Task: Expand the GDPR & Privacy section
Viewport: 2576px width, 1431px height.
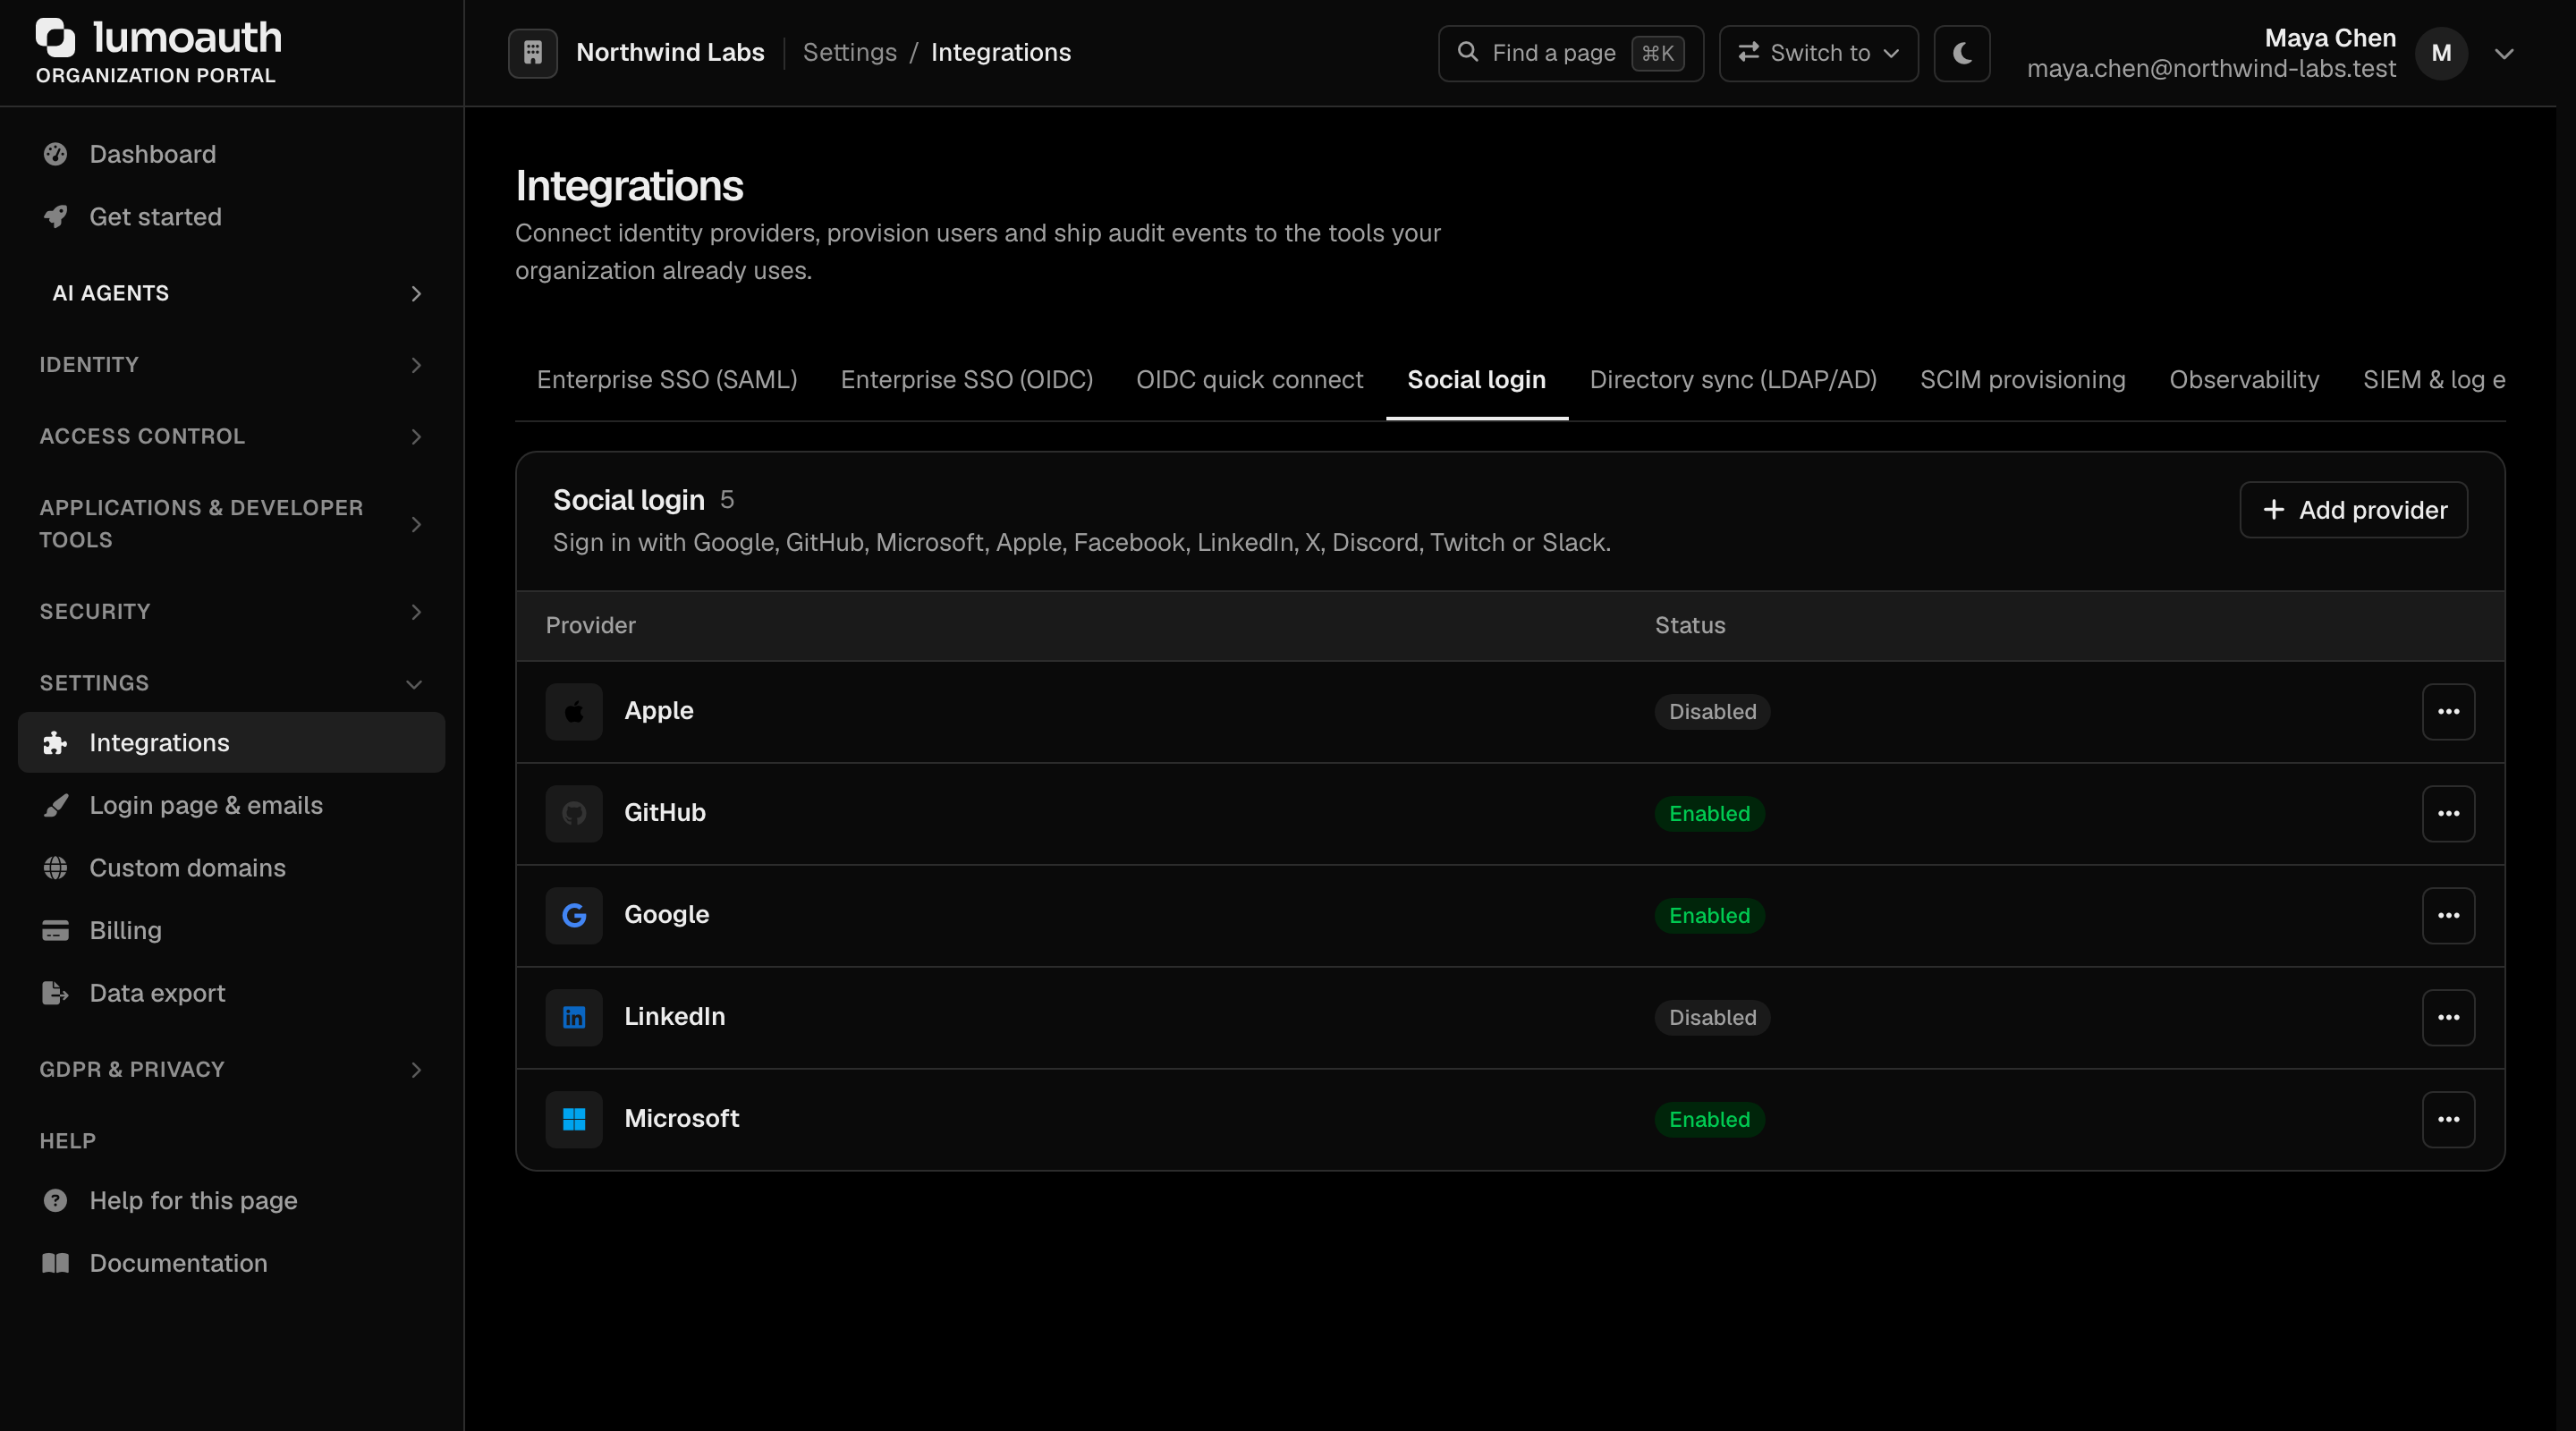Action: (232, 1069)
